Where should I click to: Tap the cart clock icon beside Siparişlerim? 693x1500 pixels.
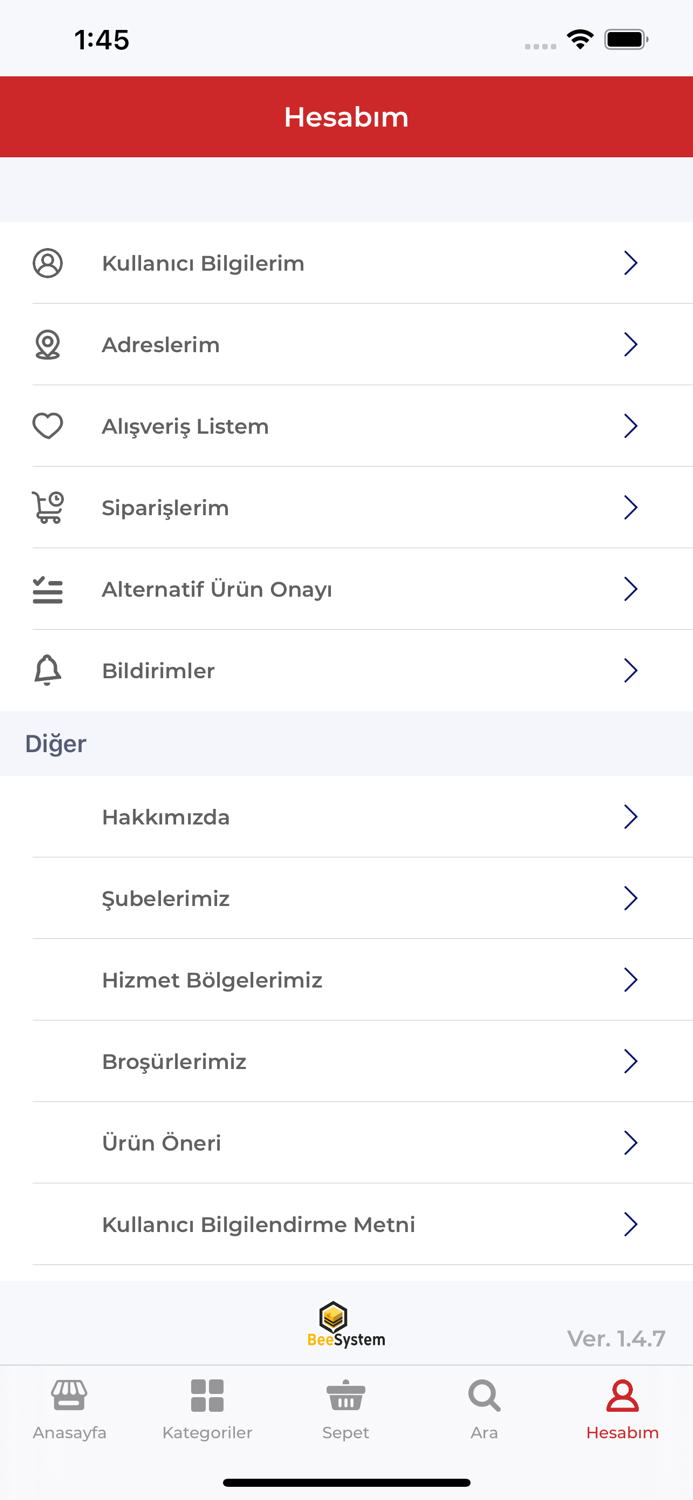point(48,508)
